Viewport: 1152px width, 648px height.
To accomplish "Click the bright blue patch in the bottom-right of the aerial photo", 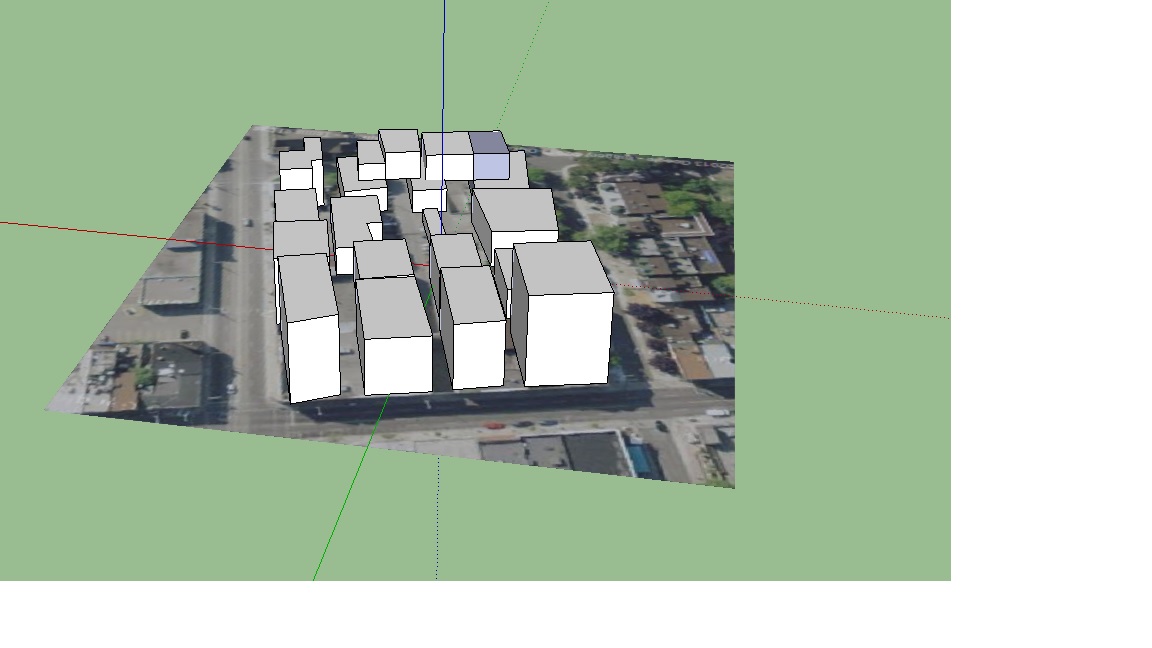I will (640, 461).
